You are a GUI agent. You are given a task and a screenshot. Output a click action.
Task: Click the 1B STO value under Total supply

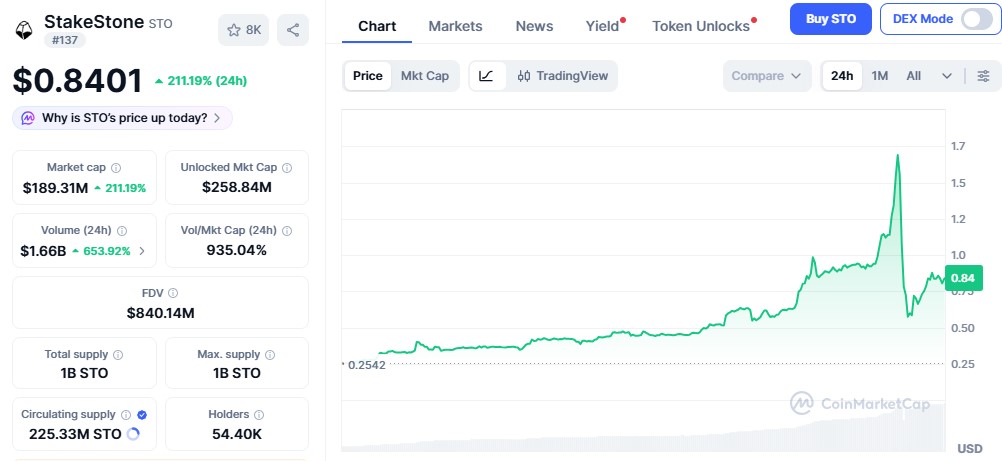(x=84, y=373)
